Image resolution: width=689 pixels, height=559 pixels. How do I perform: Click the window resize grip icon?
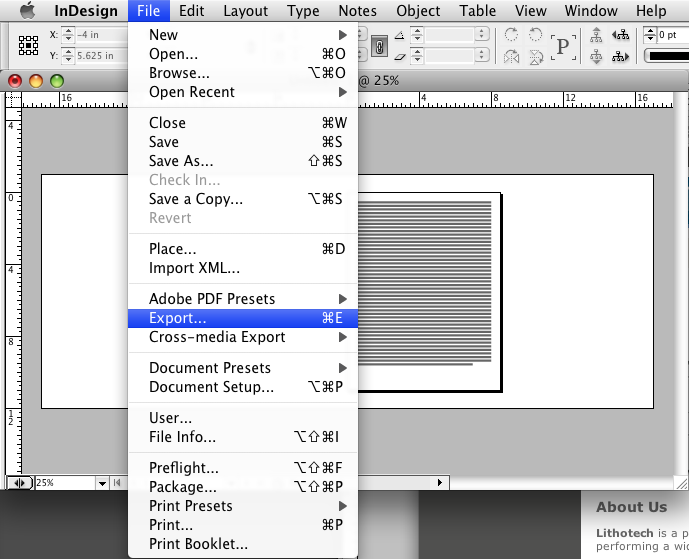coord(681,483)
